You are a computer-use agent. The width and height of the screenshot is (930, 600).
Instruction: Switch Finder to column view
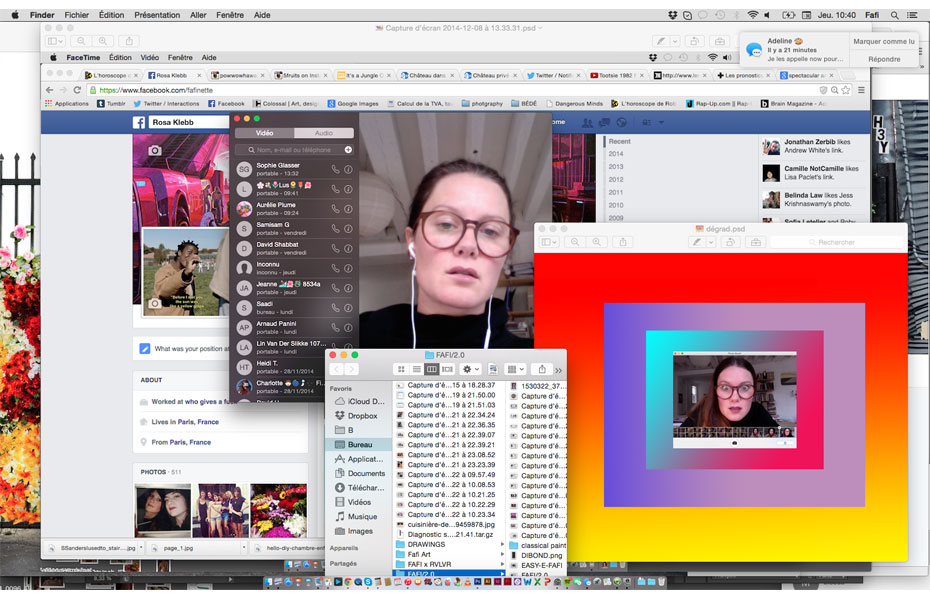point(432,369)
